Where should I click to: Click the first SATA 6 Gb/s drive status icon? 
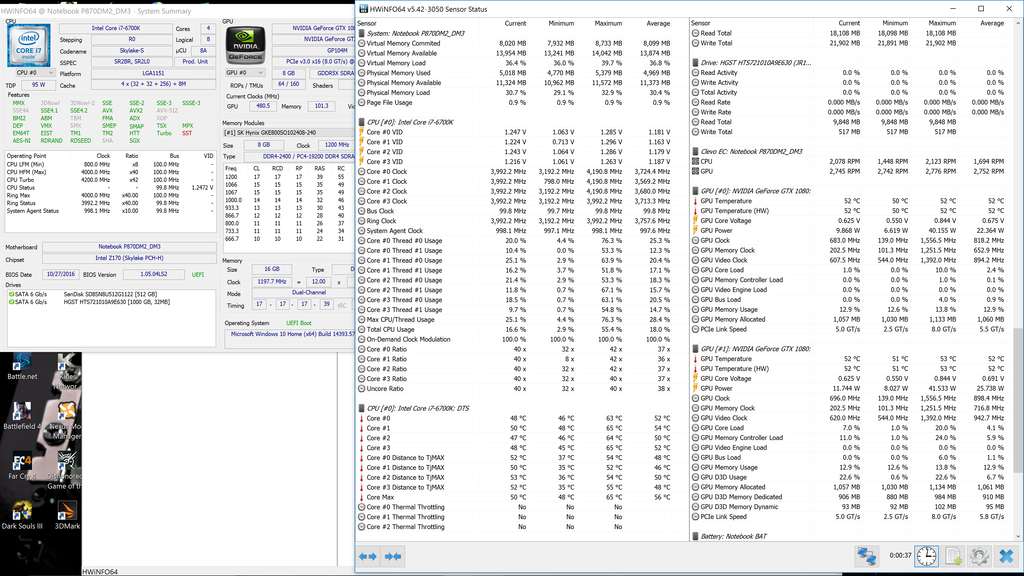11,295
